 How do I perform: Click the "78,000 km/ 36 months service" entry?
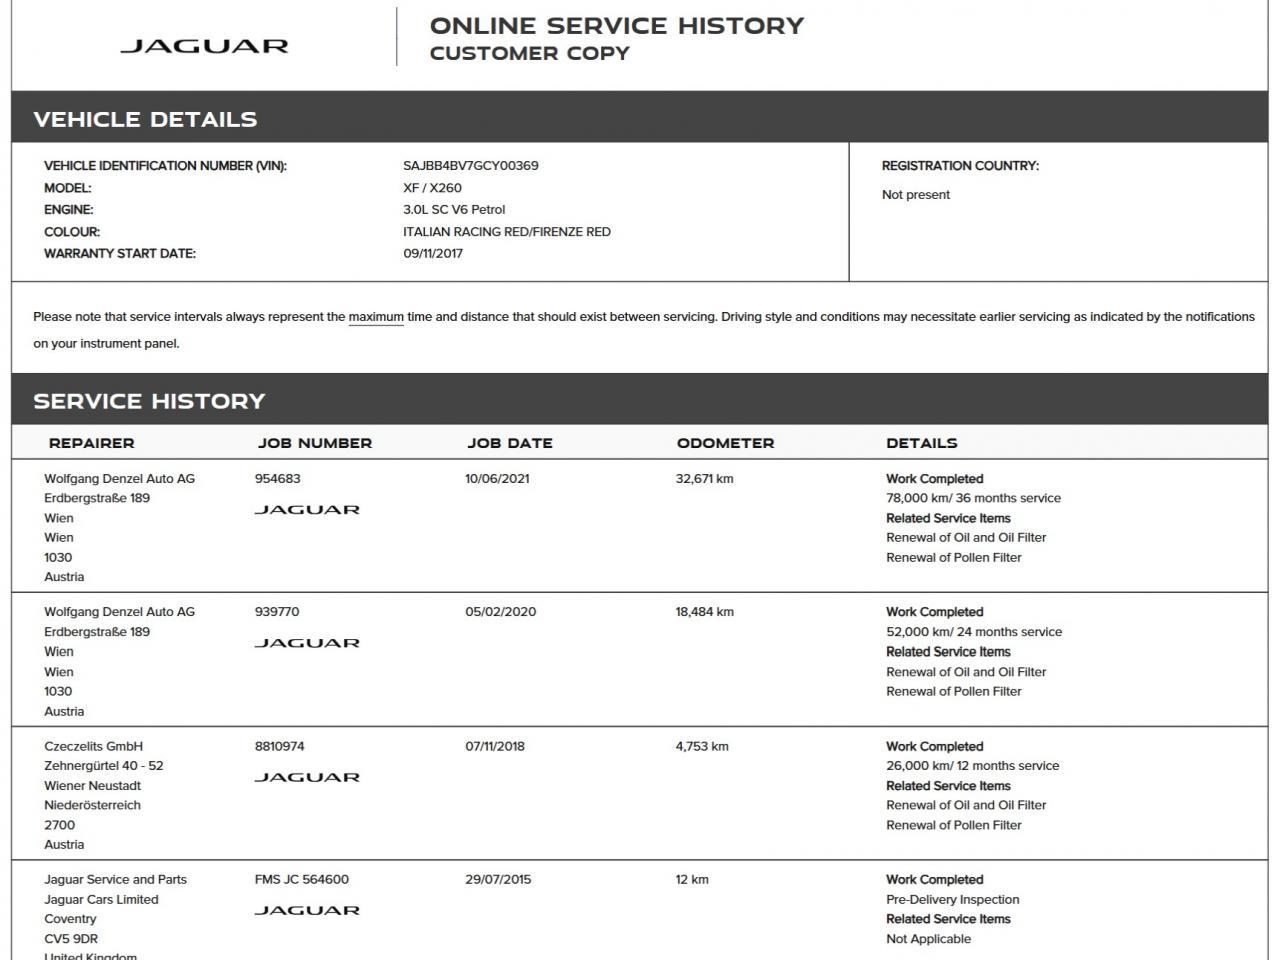(973, 498)
